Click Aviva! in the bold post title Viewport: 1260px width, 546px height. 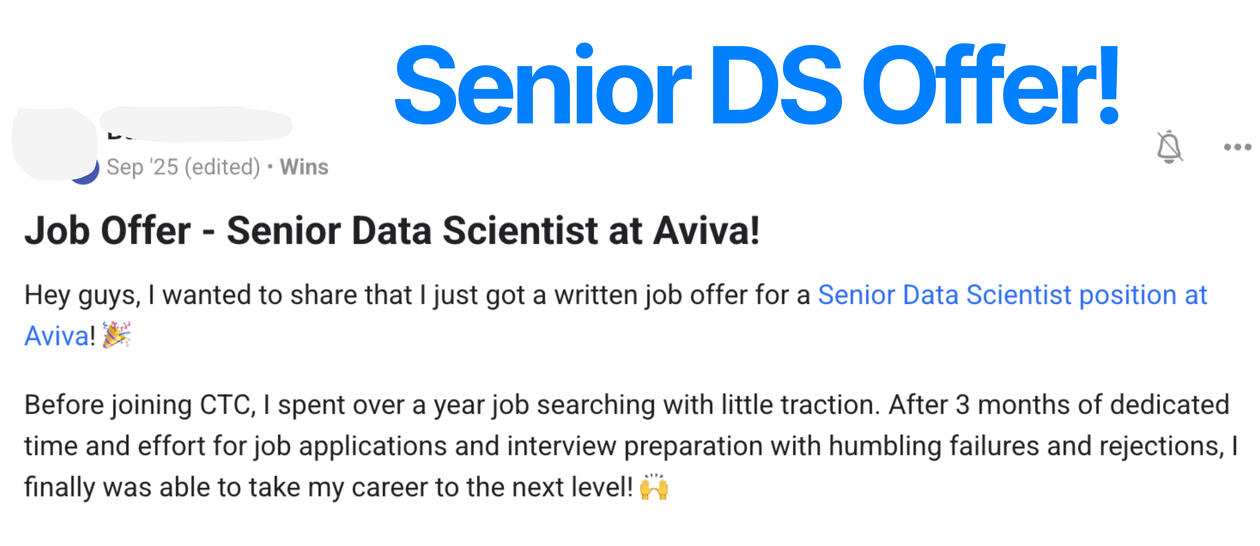point(707,232)
